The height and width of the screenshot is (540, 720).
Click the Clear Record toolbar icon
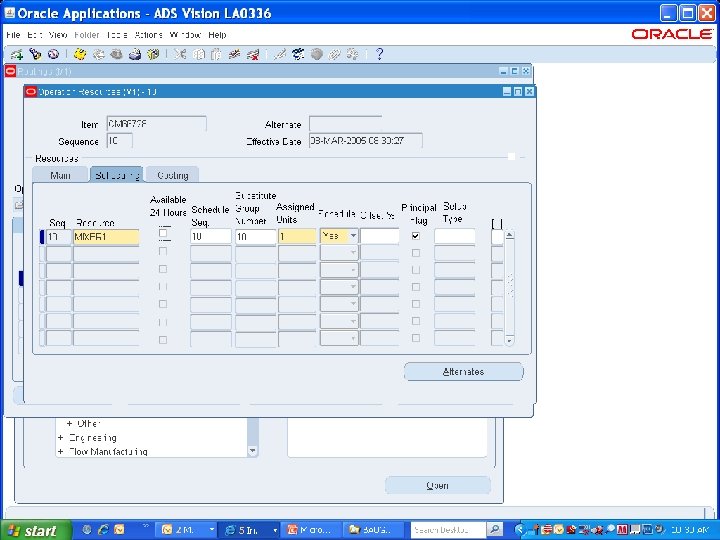(234, 54)
